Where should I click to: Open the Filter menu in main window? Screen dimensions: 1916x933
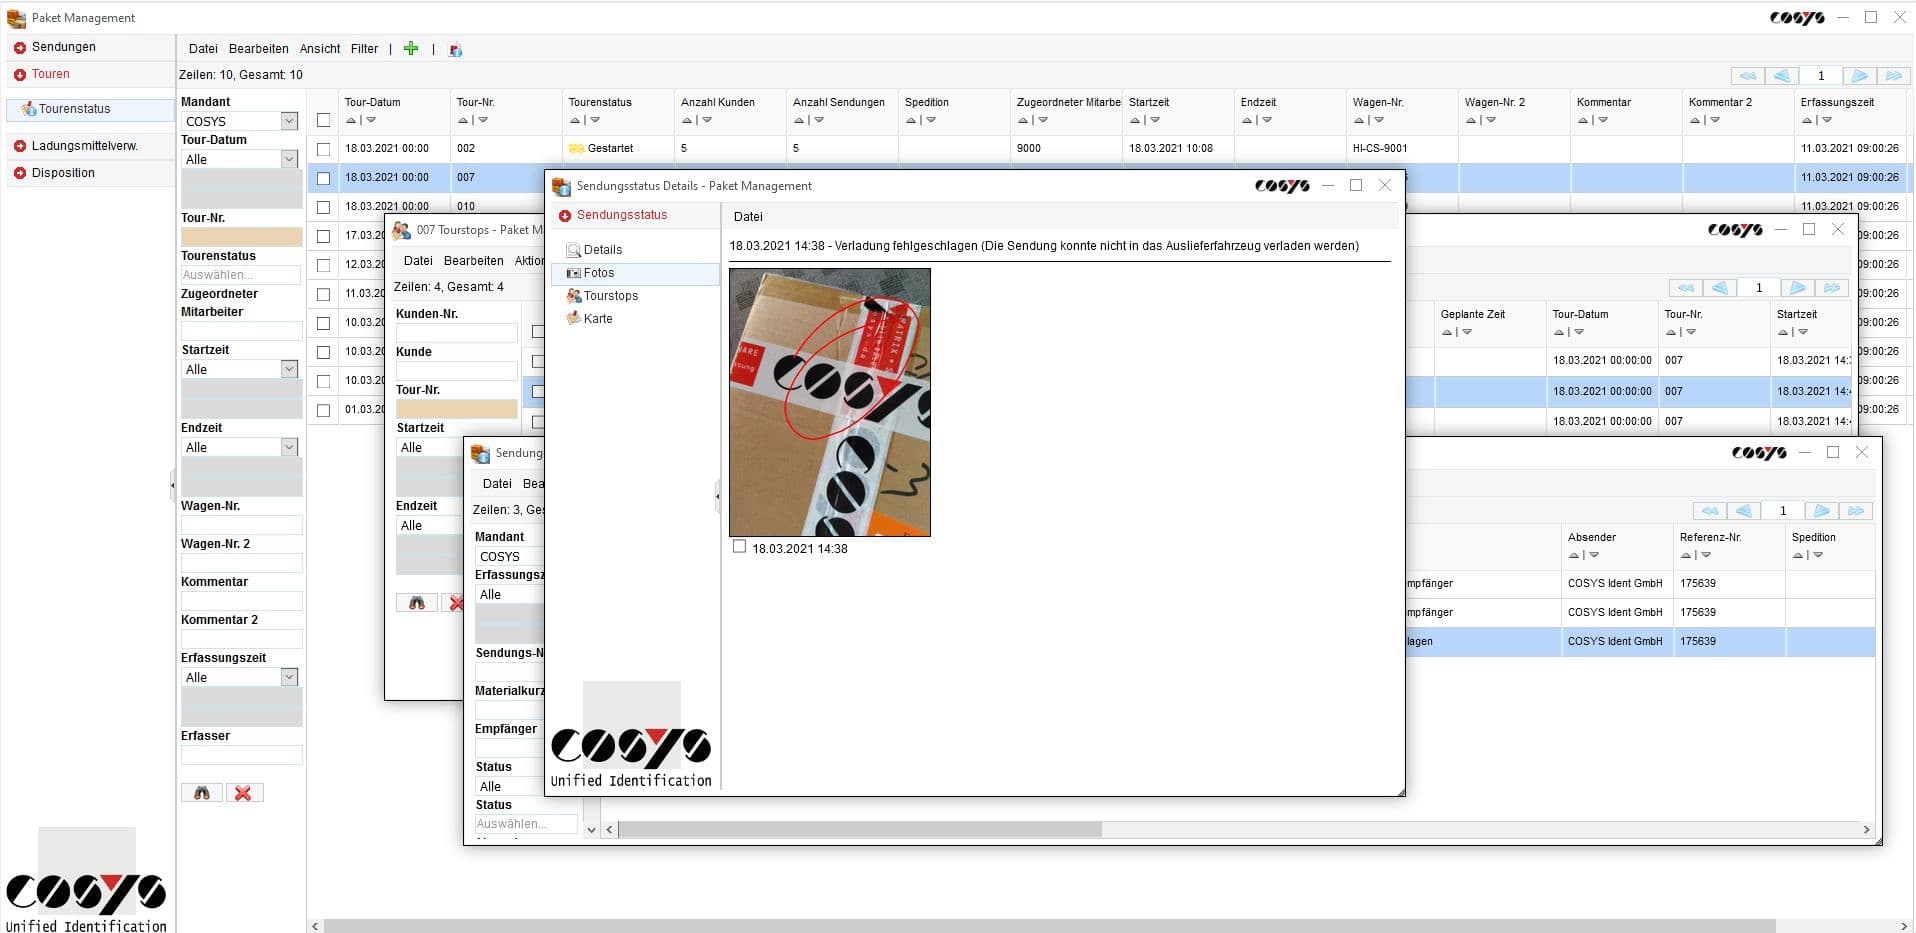pyautogui.click(x=364, y=48)
